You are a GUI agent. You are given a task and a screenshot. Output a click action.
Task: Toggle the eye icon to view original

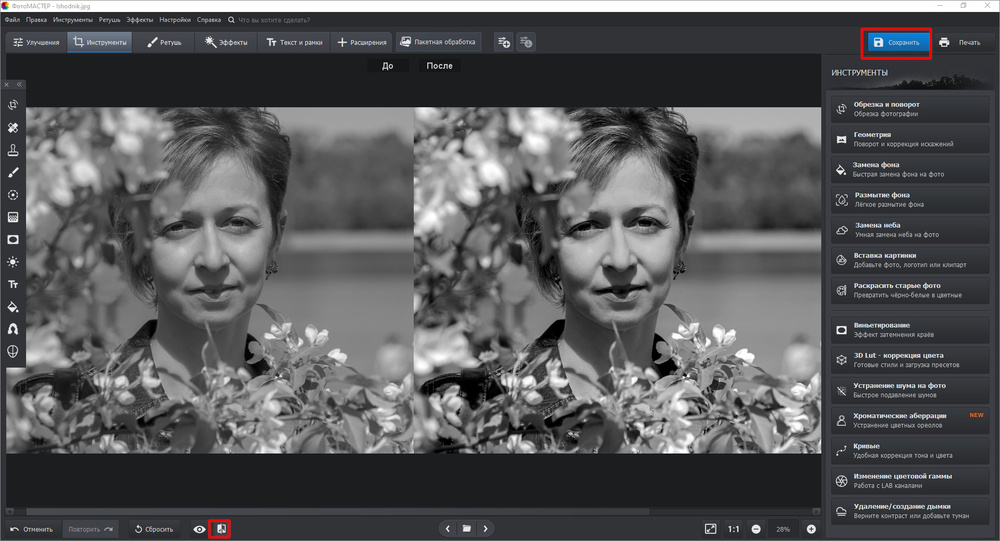tap(199, 529)
